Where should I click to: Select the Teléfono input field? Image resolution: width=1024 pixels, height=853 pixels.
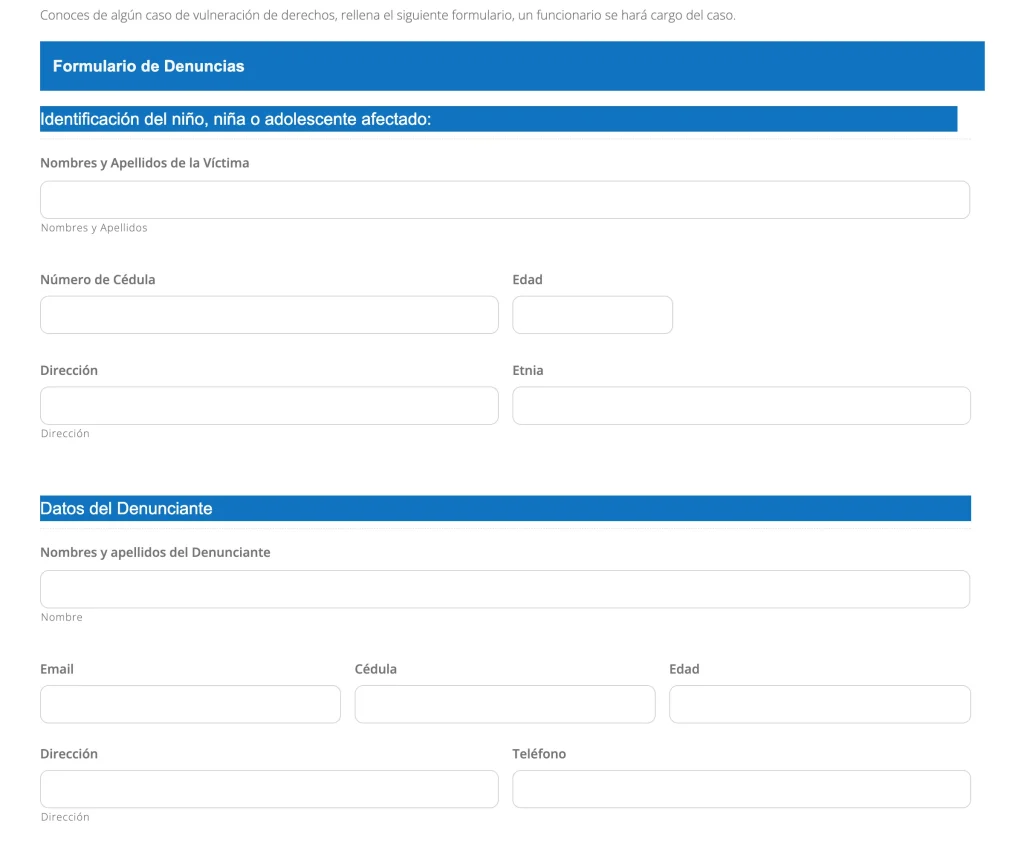[741, 789]
